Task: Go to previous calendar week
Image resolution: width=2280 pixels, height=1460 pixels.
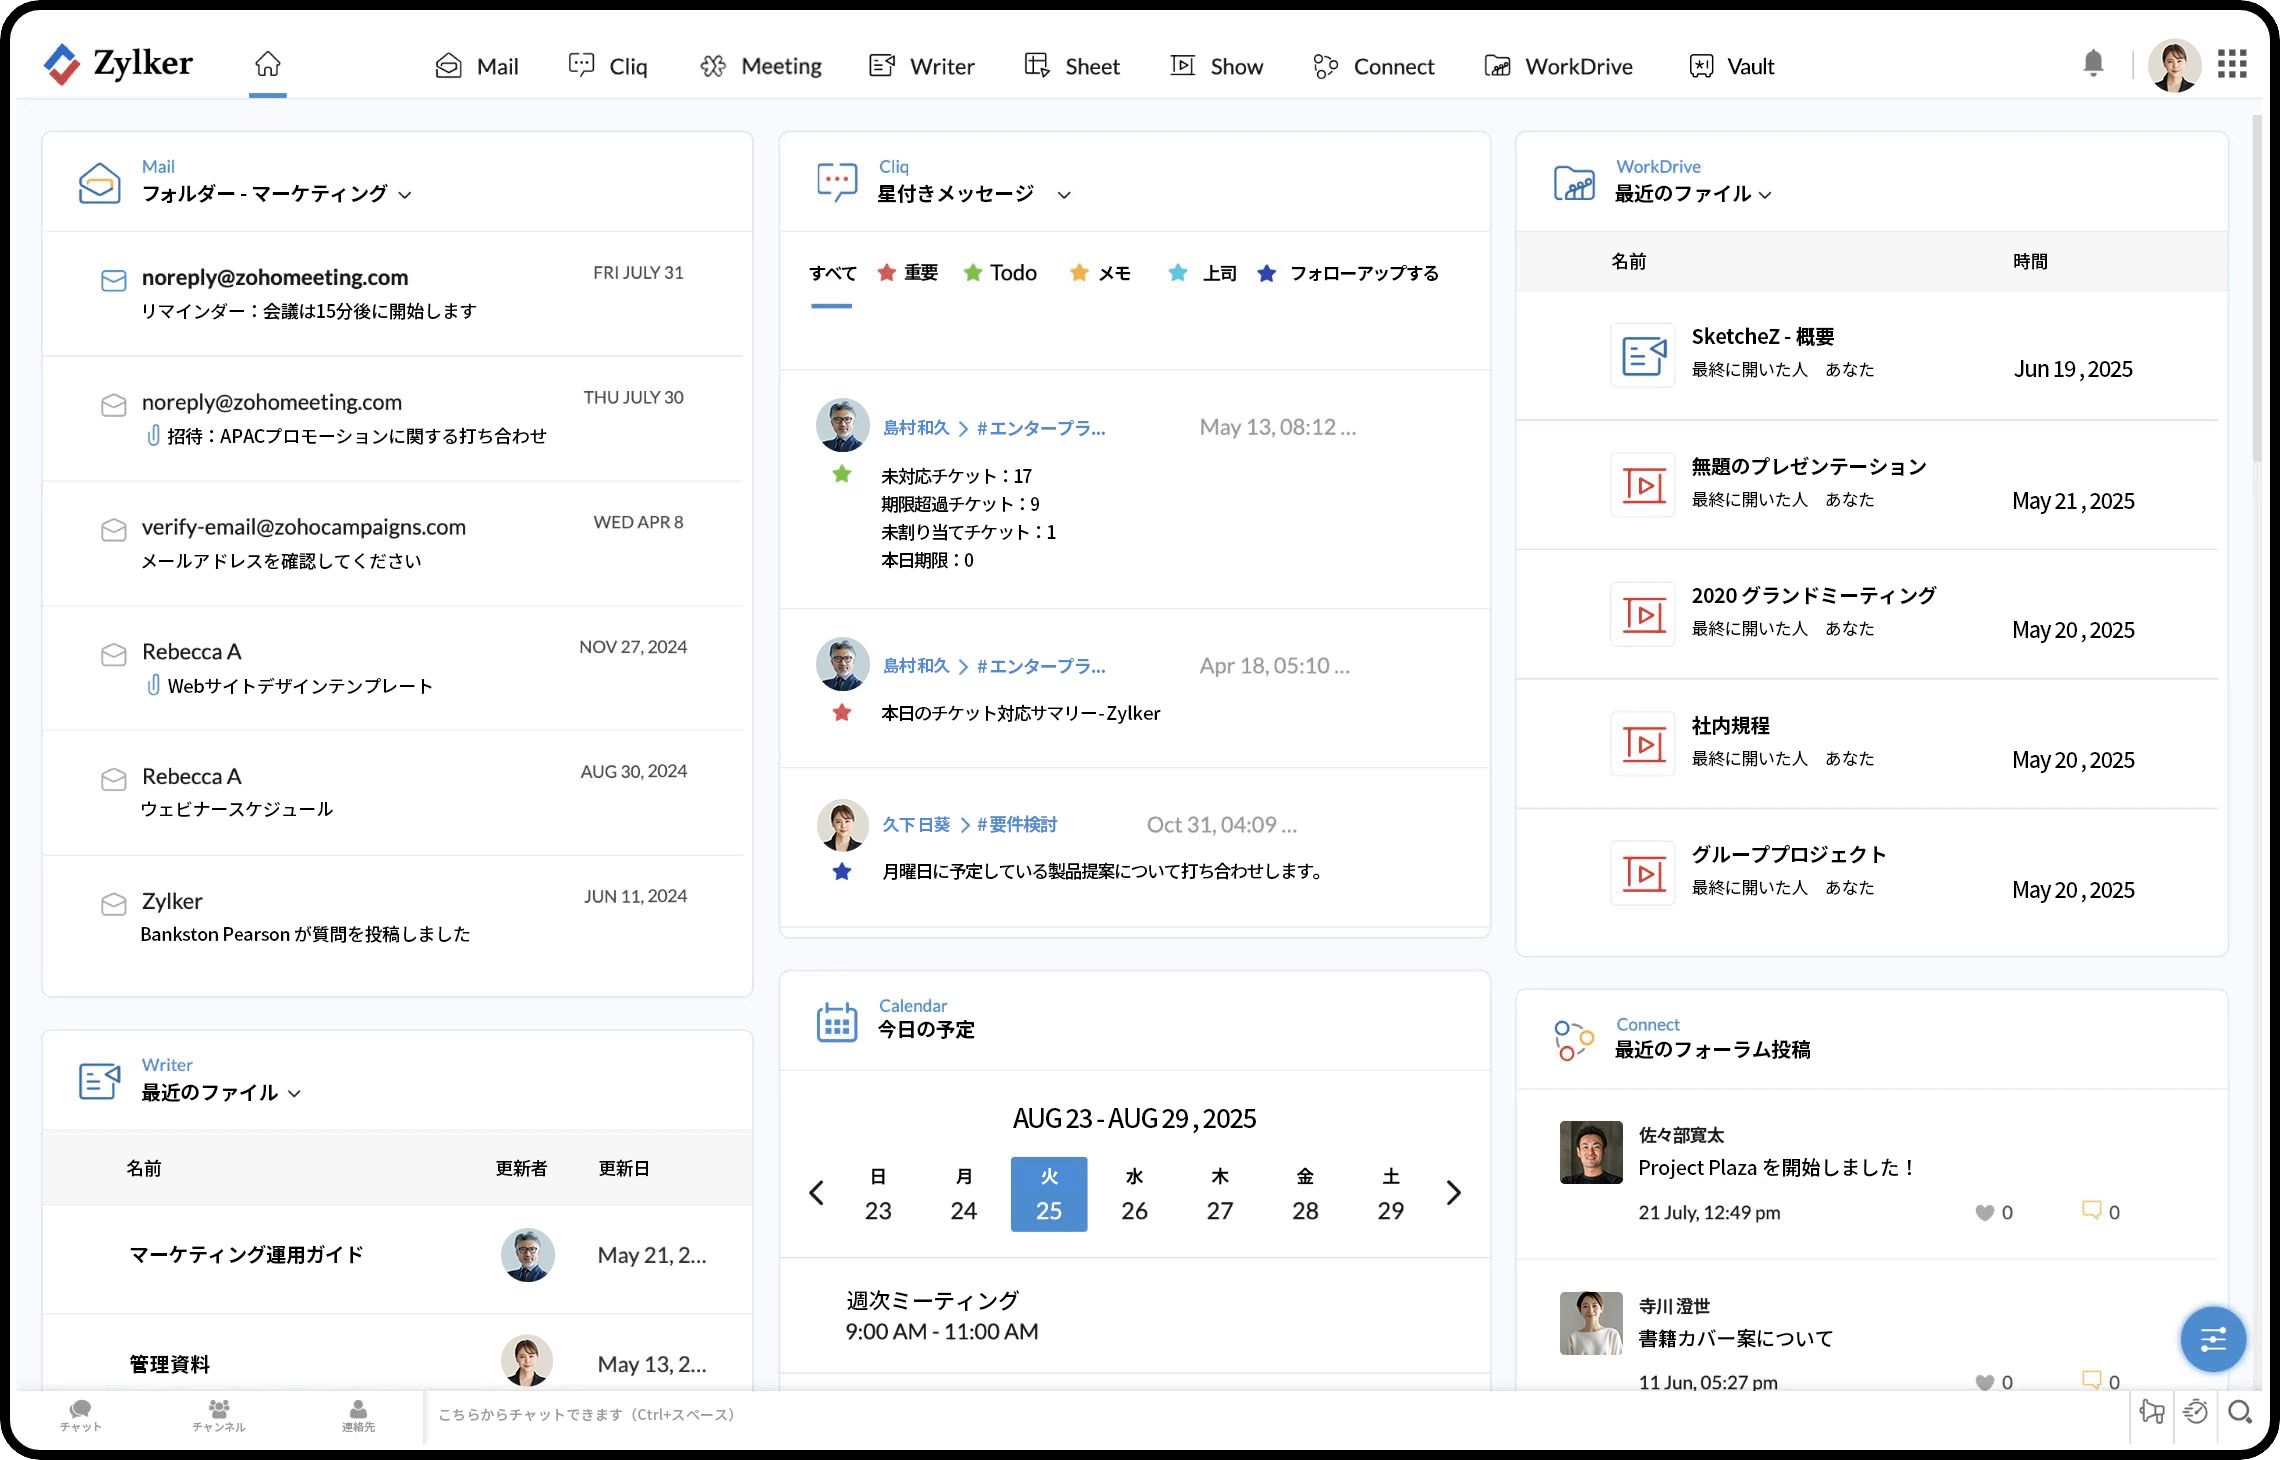Action: [x=816, y=1193]
